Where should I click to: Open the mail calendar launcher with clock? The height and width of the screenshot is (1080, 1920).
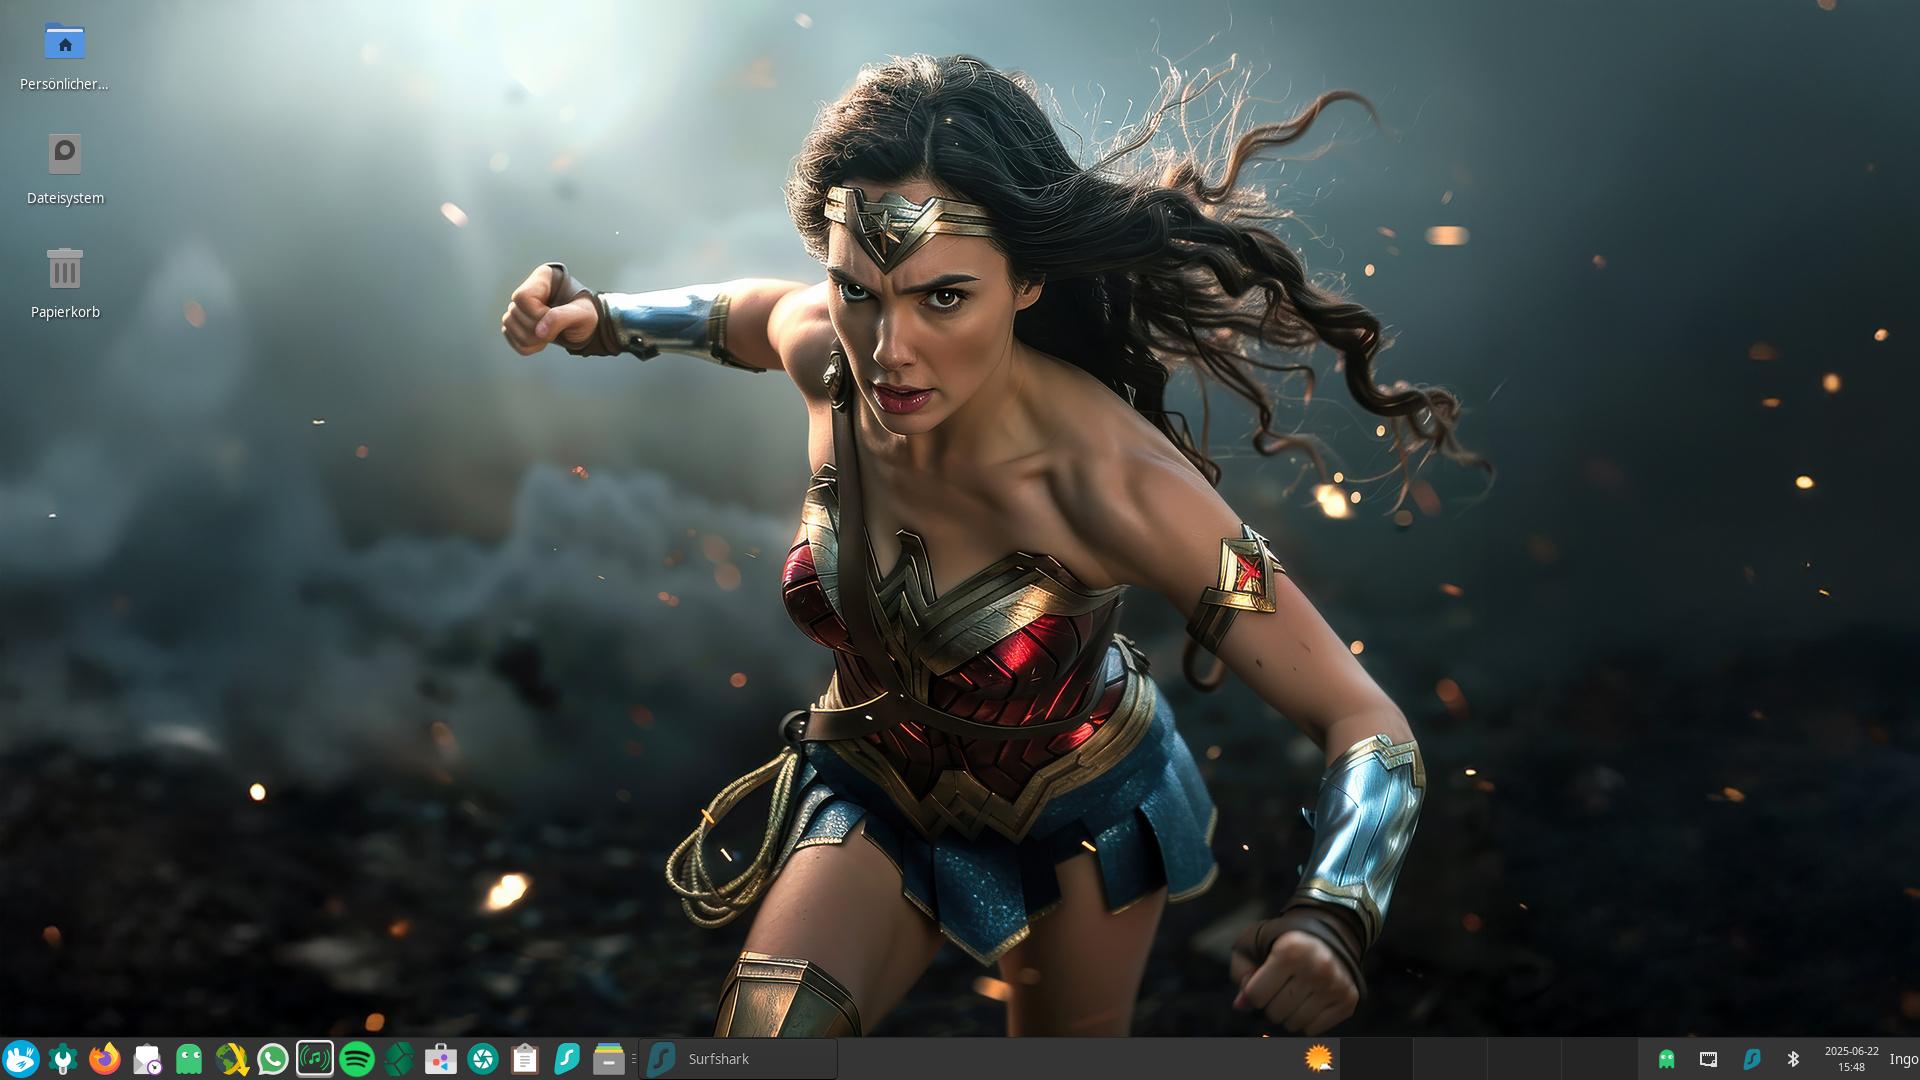click(x=147, y=1059)
